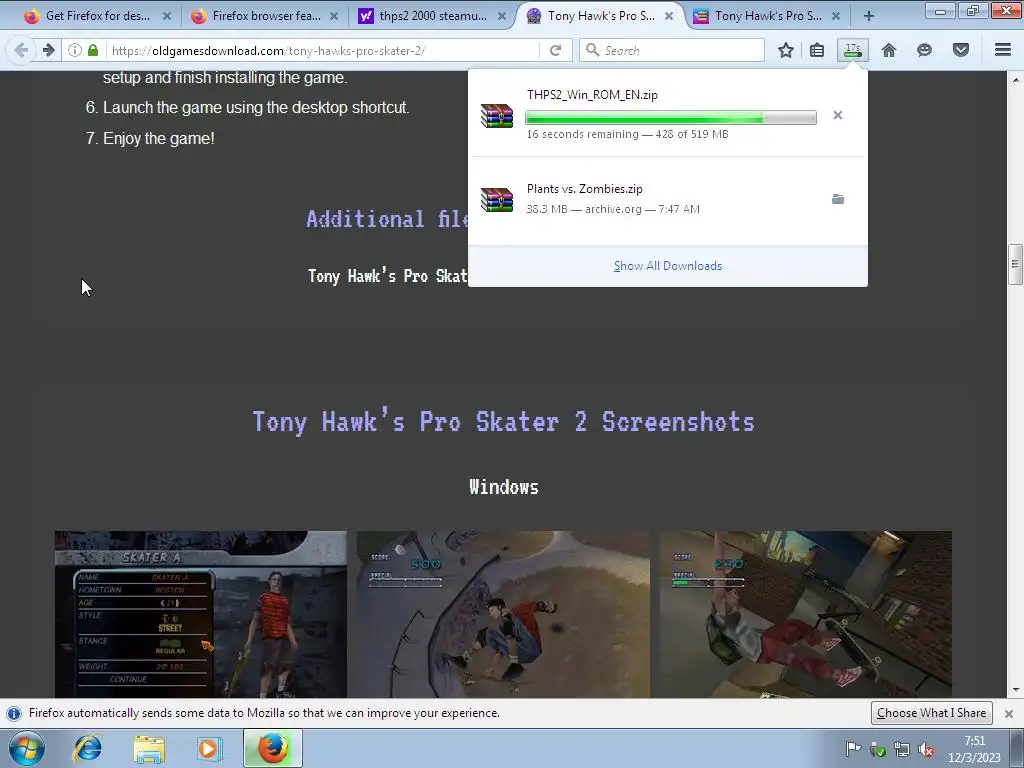Click the scrollbar up arrow
Viewport: 1024px width, 768px height.
click(x=1015, y=79)
